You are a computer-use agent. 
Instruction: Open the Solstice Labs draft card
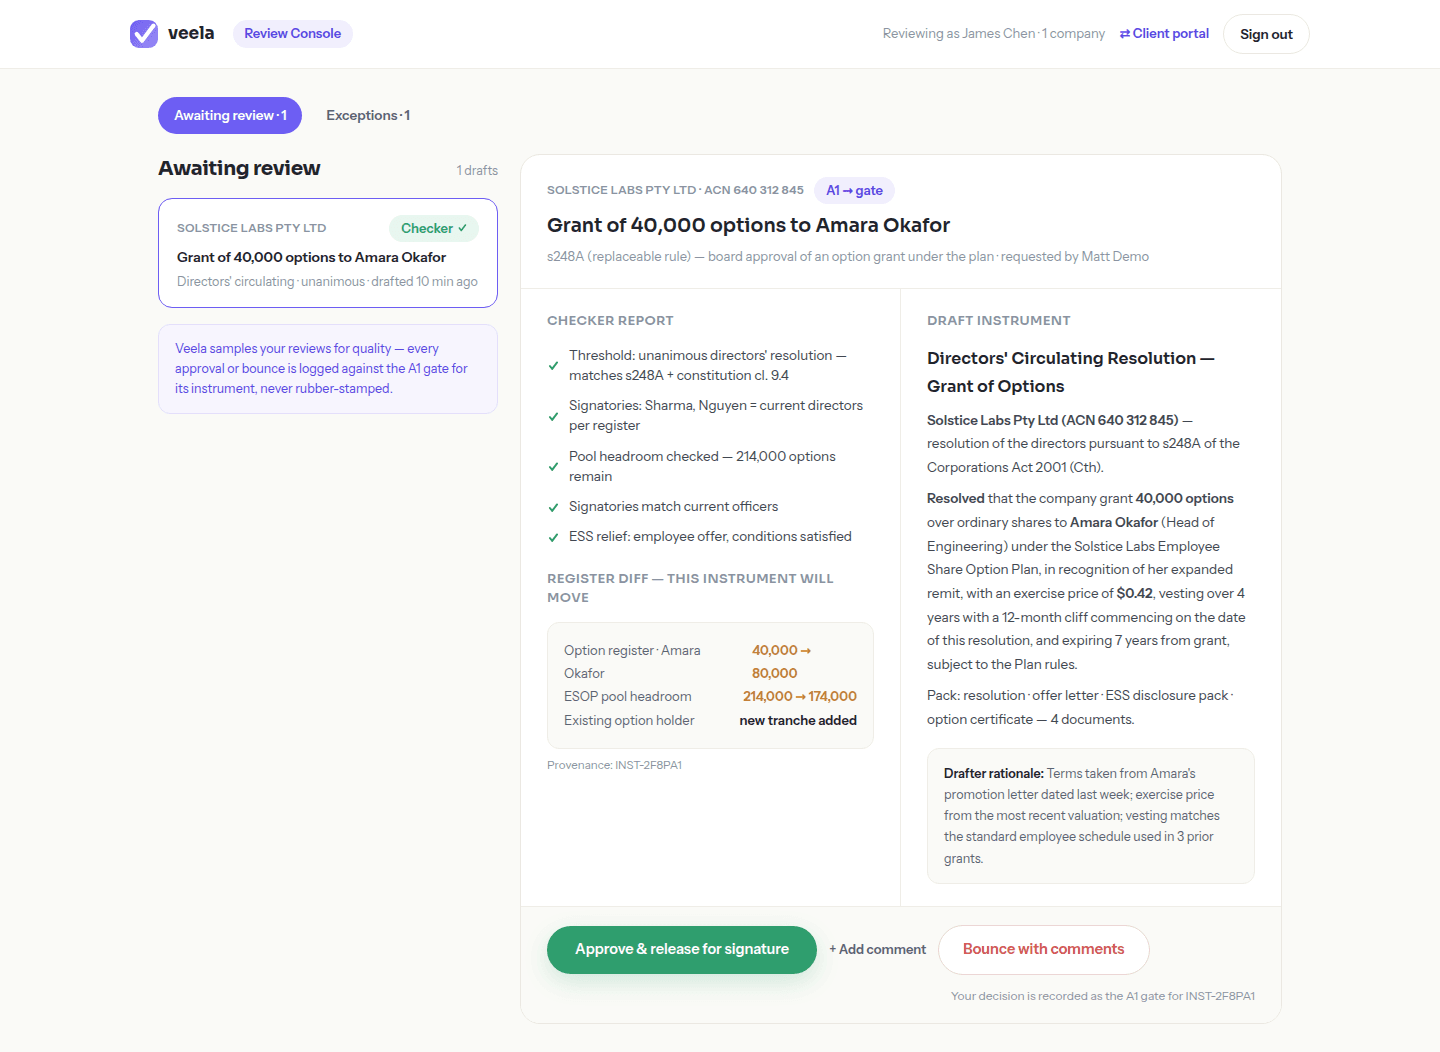point(328,253)
